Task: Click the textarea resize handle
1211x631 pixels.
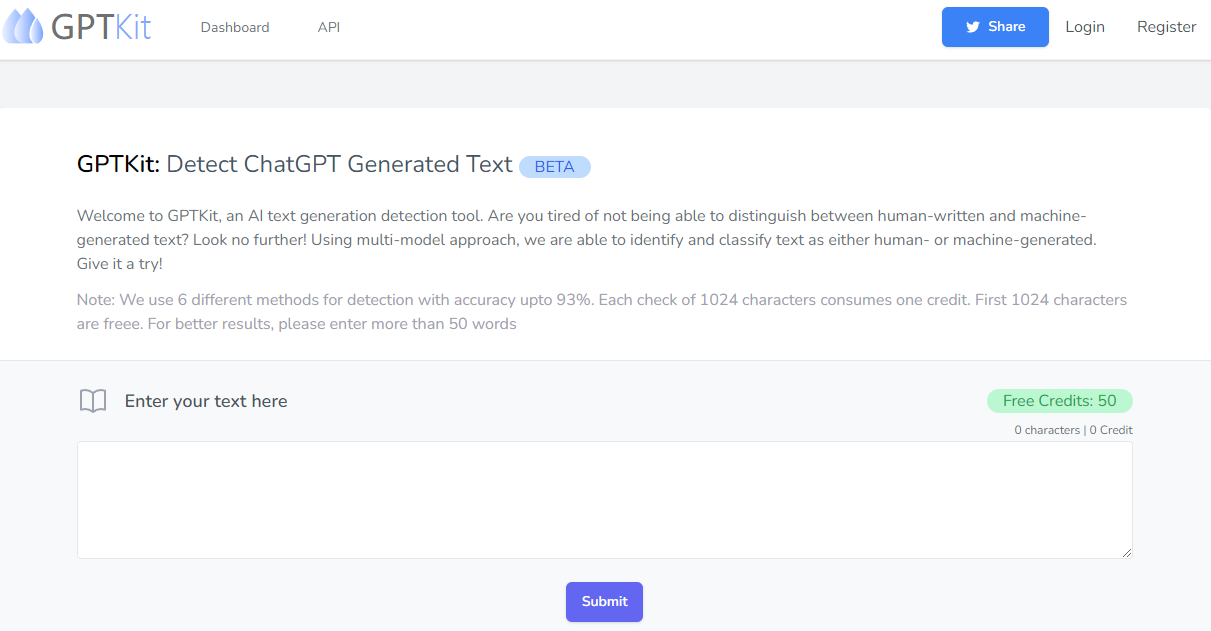Action: pyautogui.click(x=1128, y=552)
